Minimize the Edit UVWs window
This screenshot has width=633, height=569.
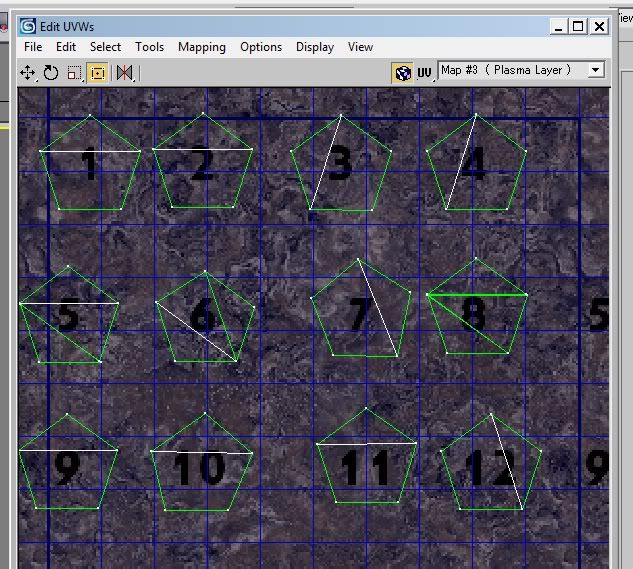[x=558, y=27]
